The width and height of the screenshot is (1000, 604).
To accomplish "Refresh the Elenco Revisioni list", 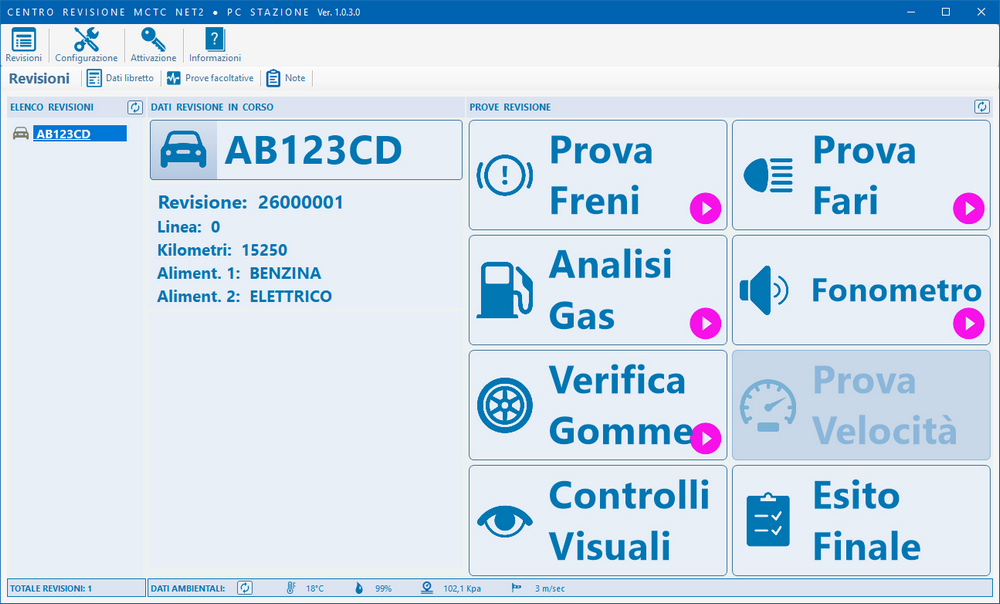I will [135, 107].
